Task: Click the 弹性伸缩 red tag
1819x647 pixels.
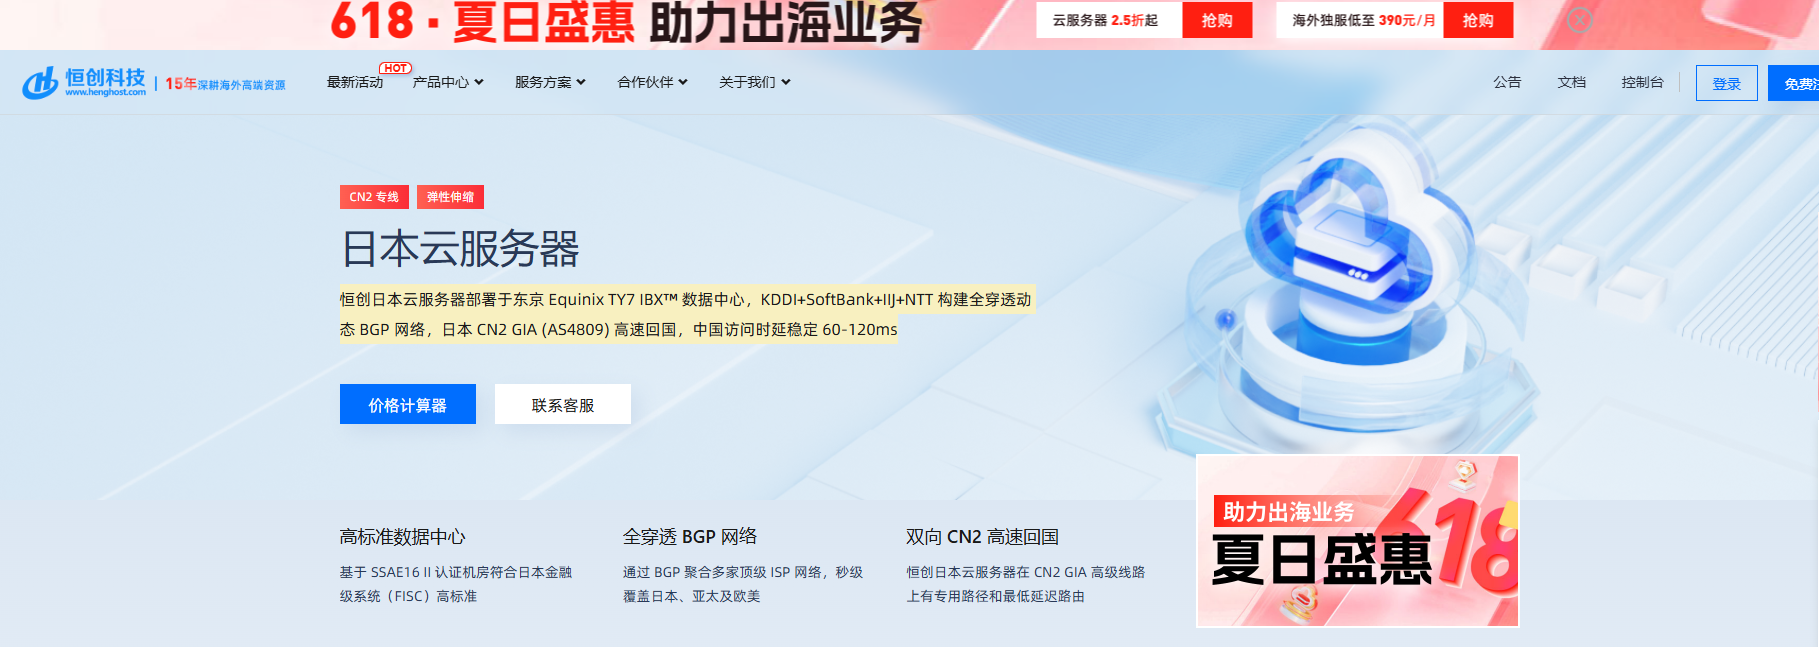Action: [x=450, y=197]
